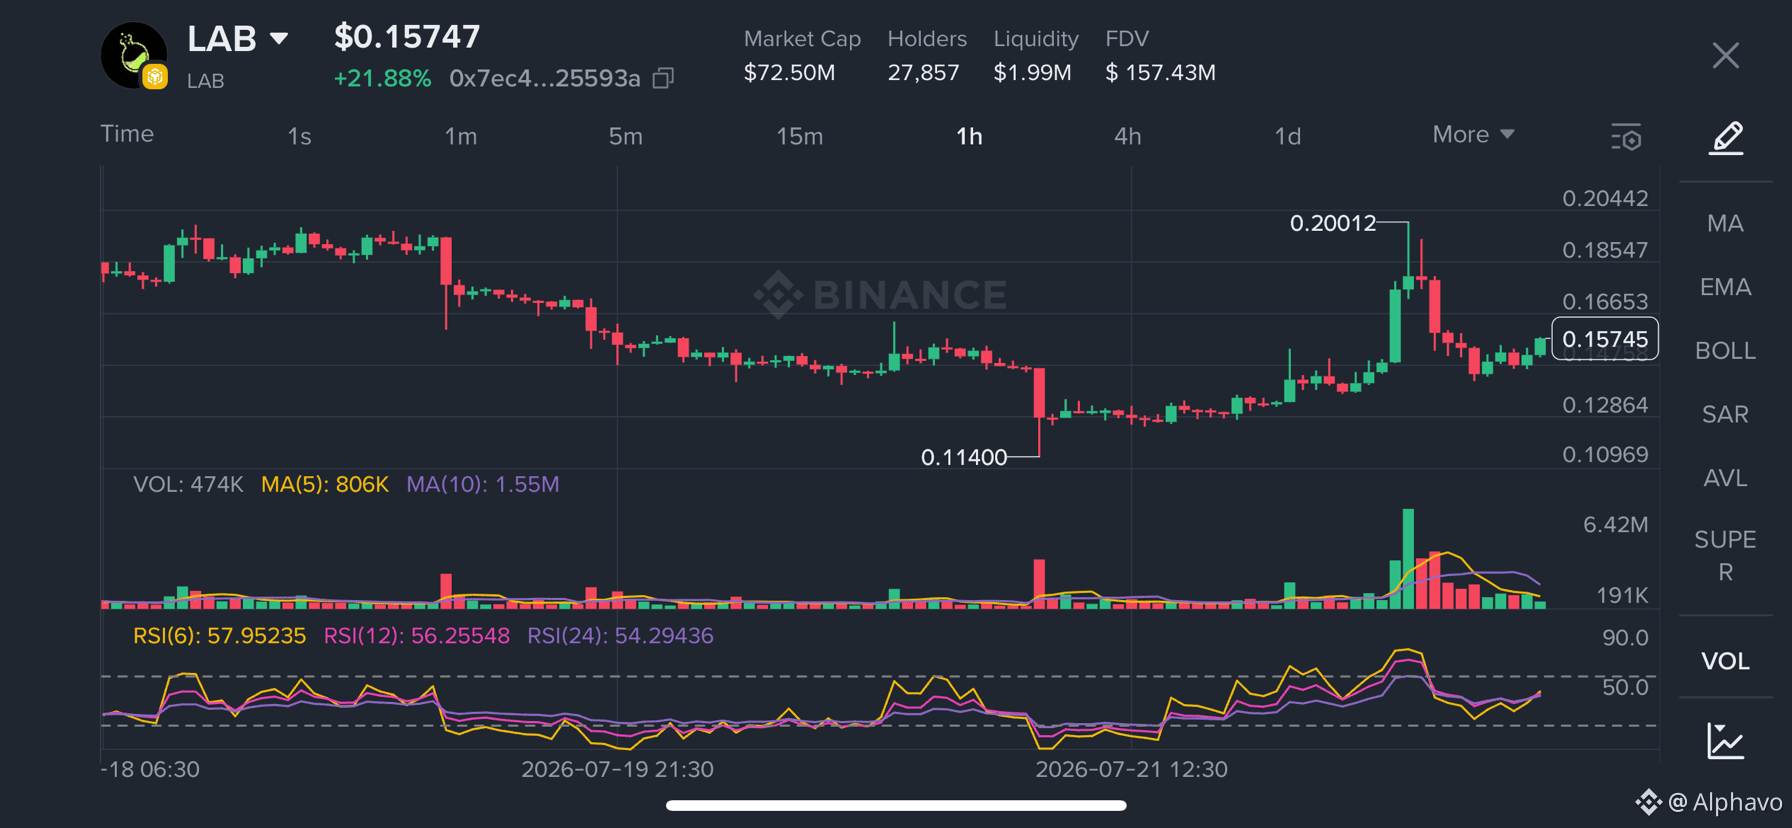Tap the LAB token logo

point(134,56)
